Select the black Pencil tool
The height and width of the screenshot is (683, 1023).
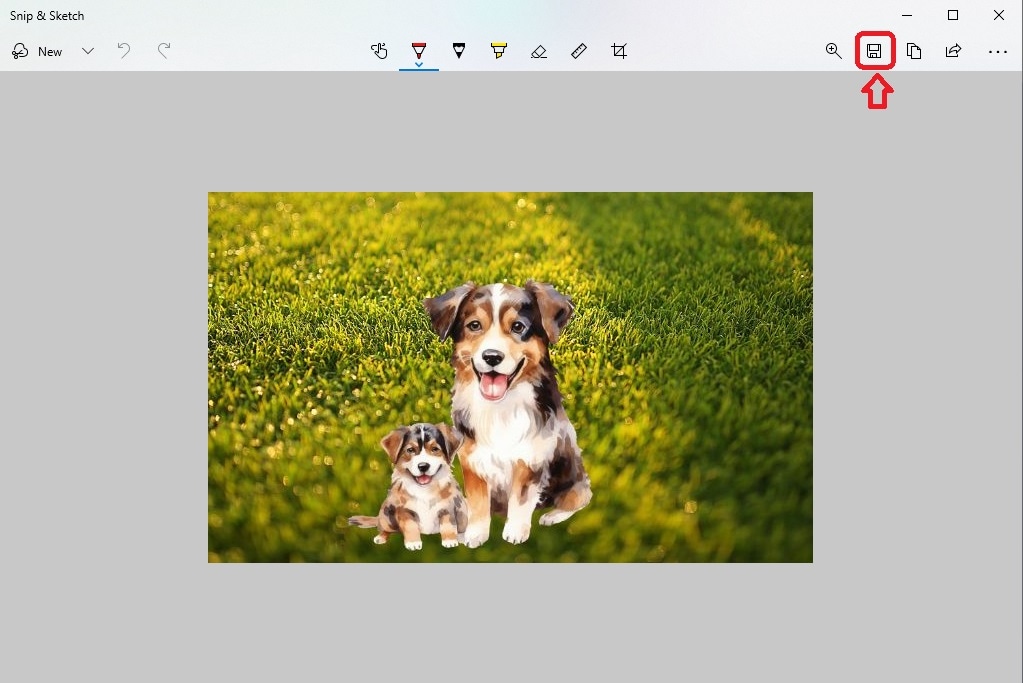[459, 50]
